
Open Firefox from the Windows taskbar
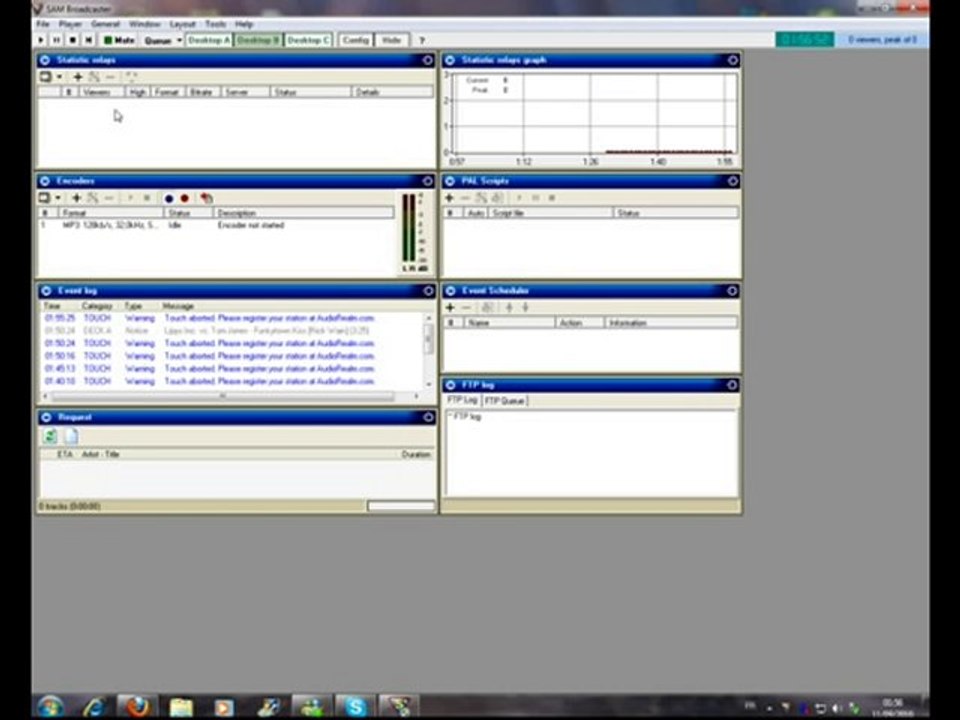click(137, 707)
